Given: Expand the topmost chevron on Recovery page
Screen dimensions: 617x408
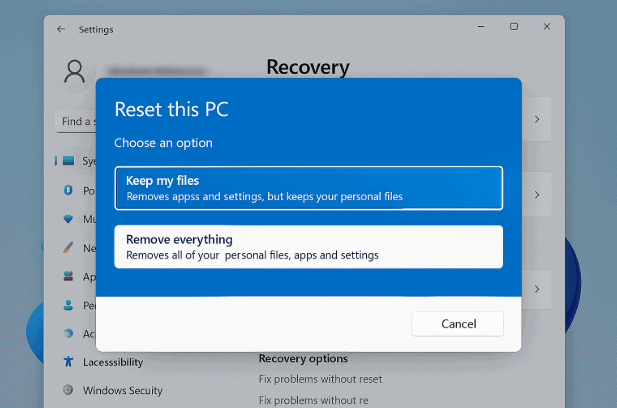Looking at the screenshot, I should [x=537, y=120].
